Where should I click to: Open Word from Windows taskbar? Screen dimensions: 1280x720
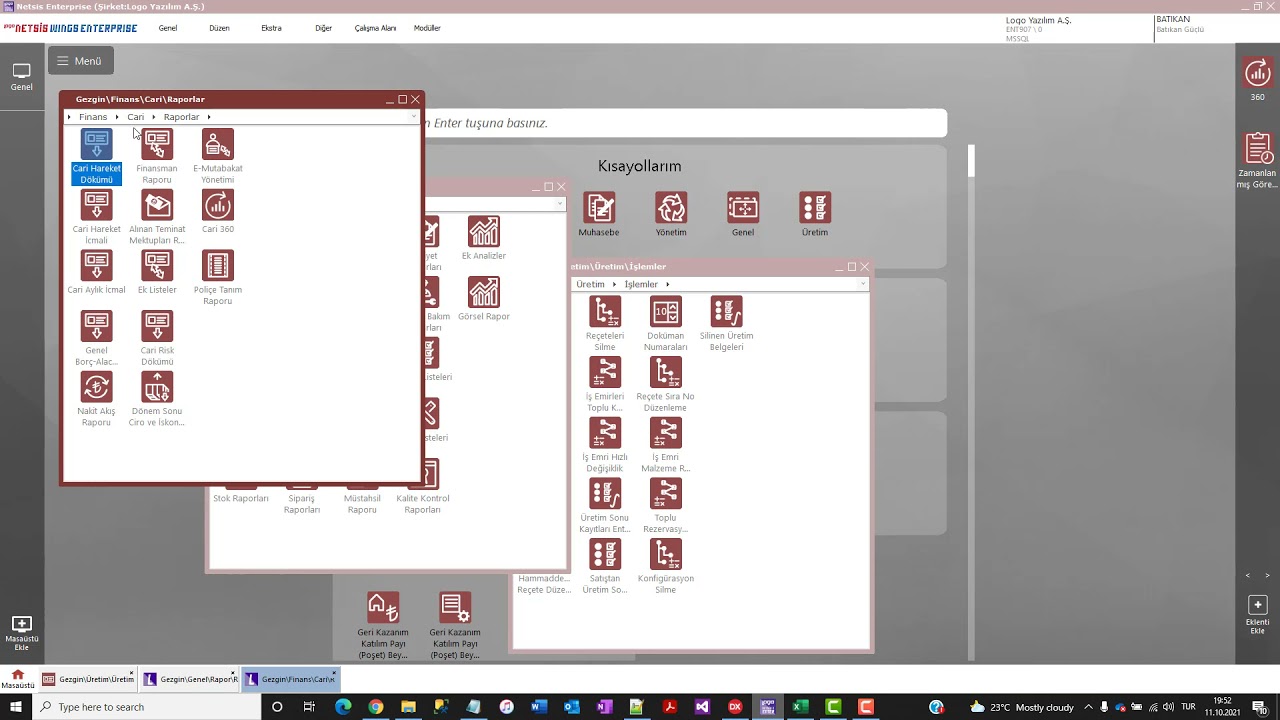click(x=539, y=707)
